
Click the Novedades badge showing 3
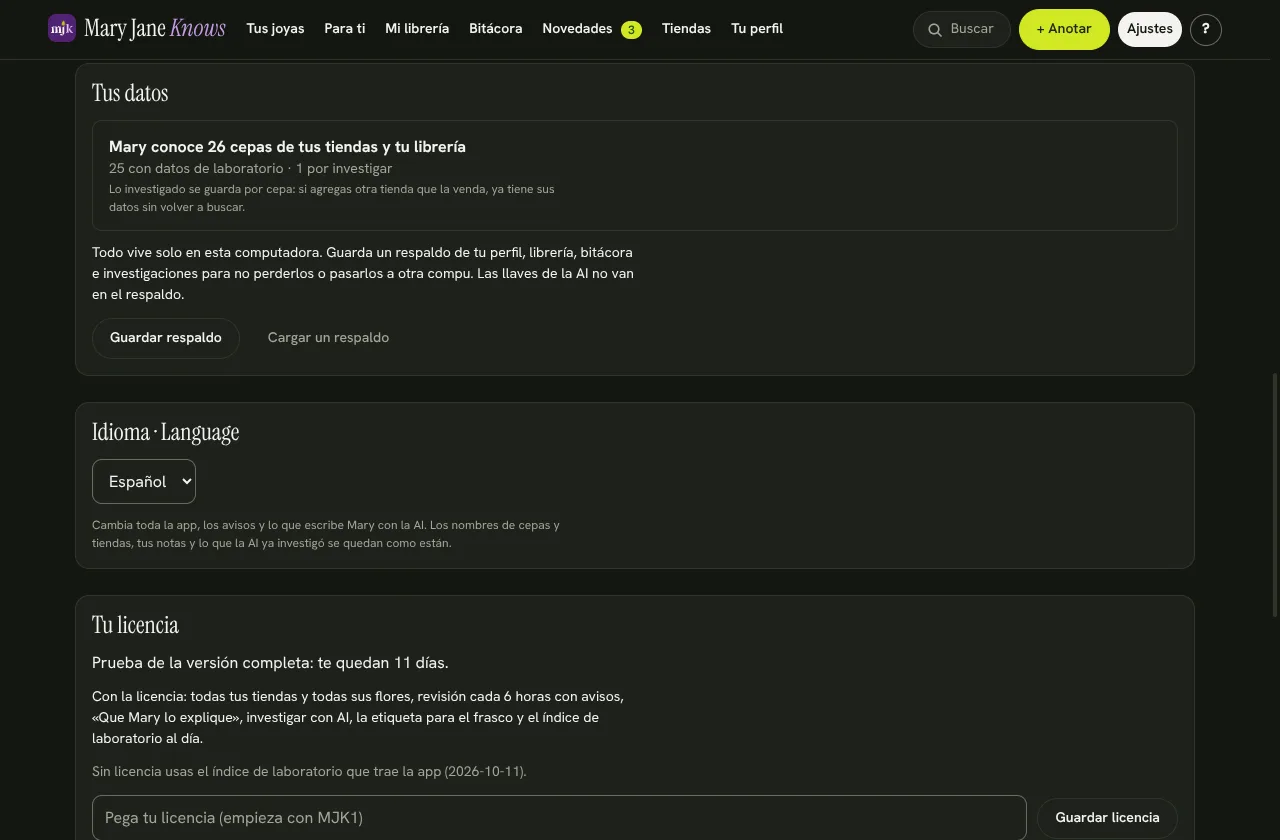pos(631,30)
